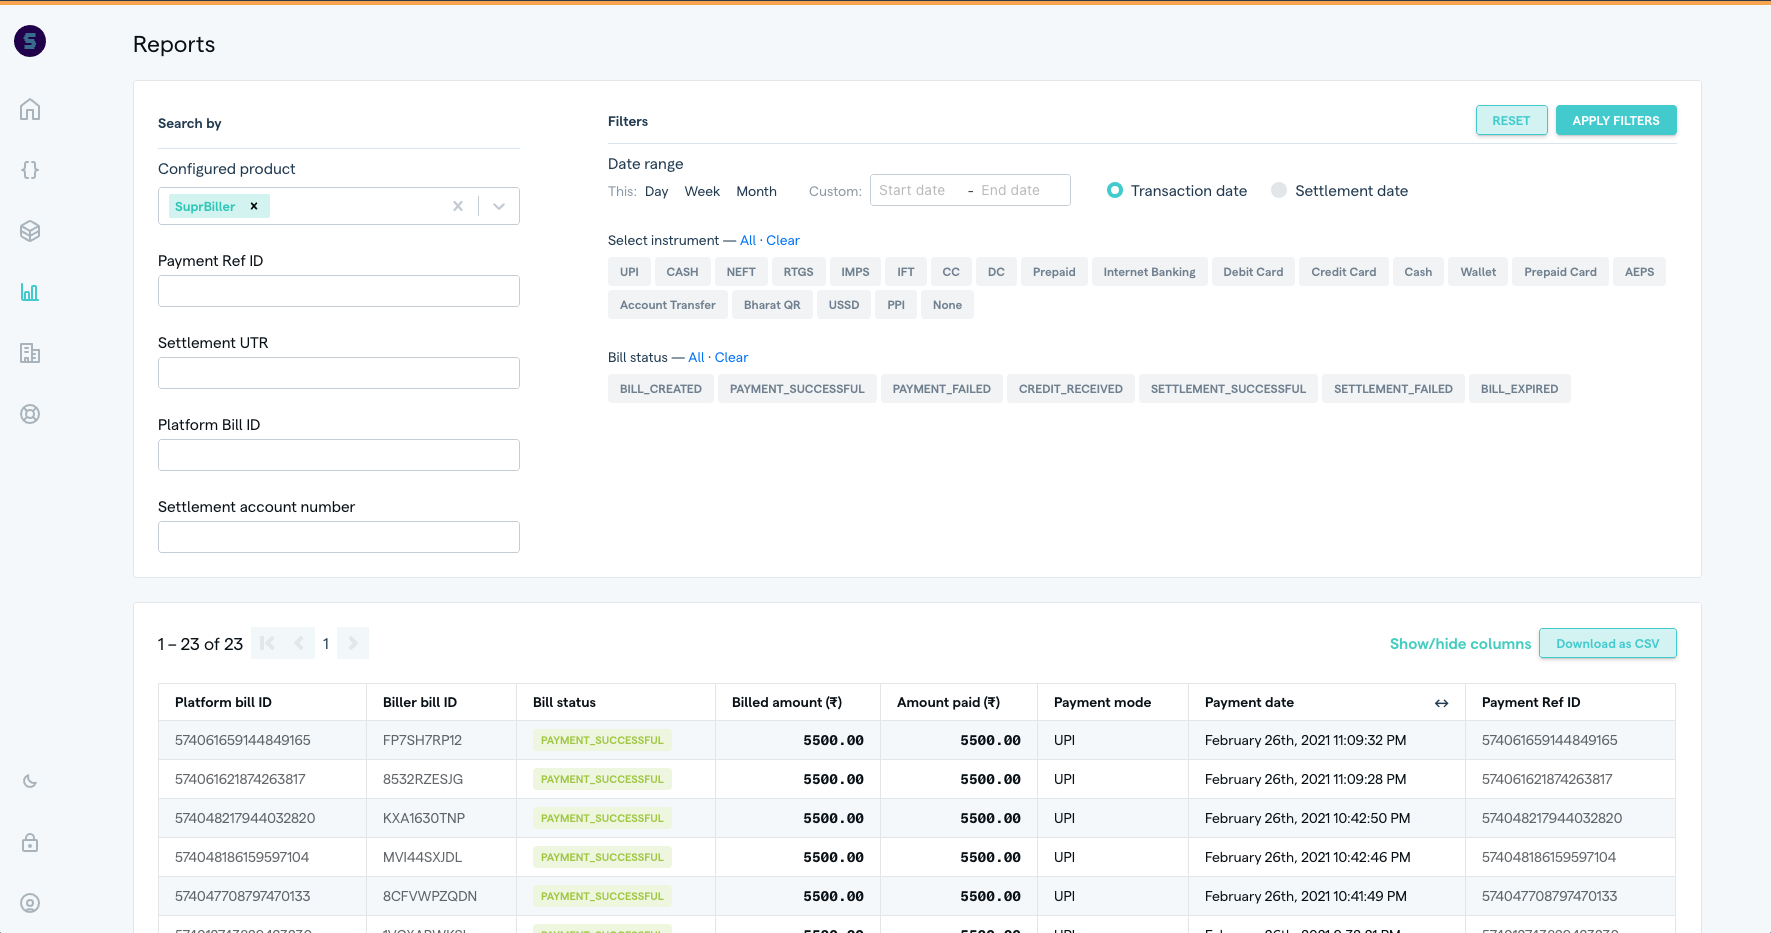Image resolution: width=1771 pixels, height=933 pixels.
Task: Select the Month date range option
Action: (756, 191)
